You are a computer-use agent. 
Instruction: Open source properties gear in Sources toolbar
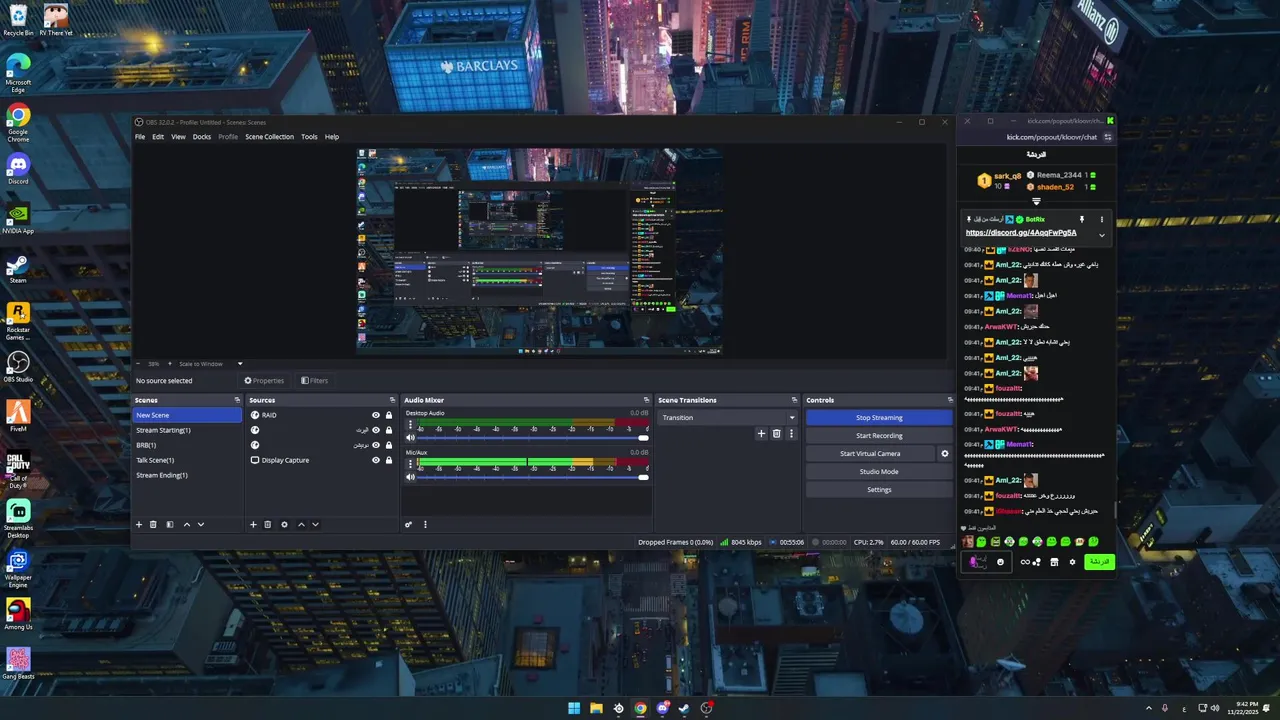[x=284, y=524]
